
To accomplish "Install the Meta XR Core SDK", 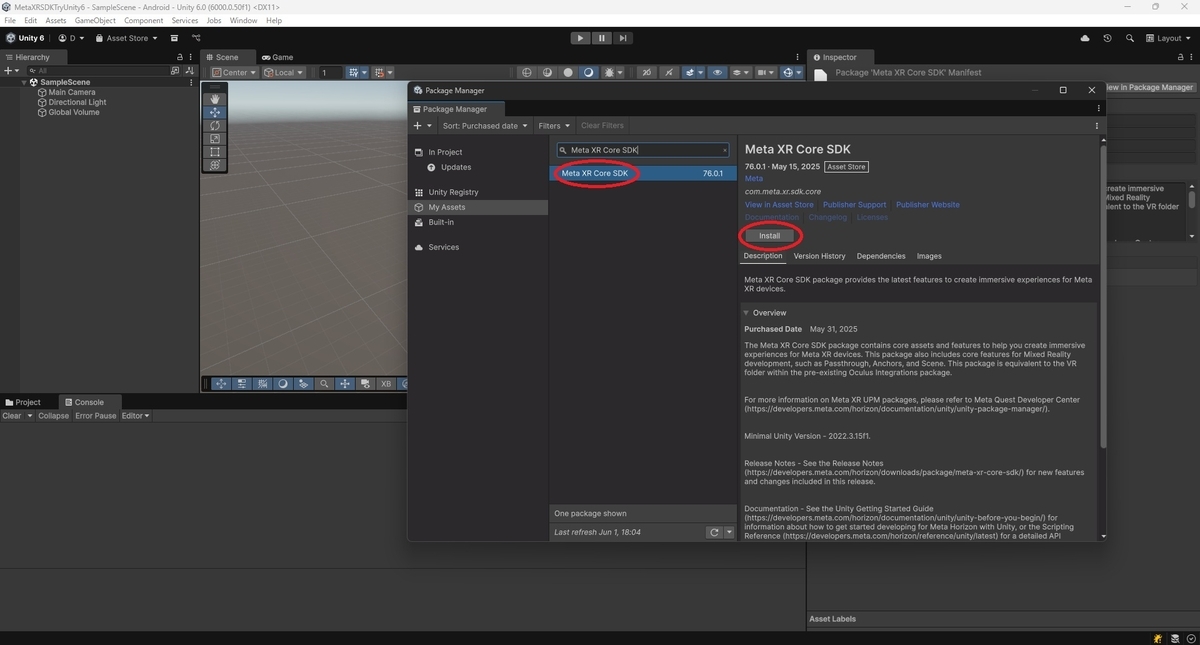I will (x=769, y=236).
